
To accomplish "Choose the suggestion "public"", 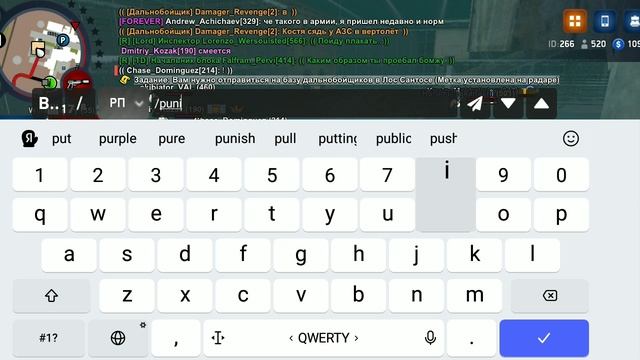I will tap(393, 139).
